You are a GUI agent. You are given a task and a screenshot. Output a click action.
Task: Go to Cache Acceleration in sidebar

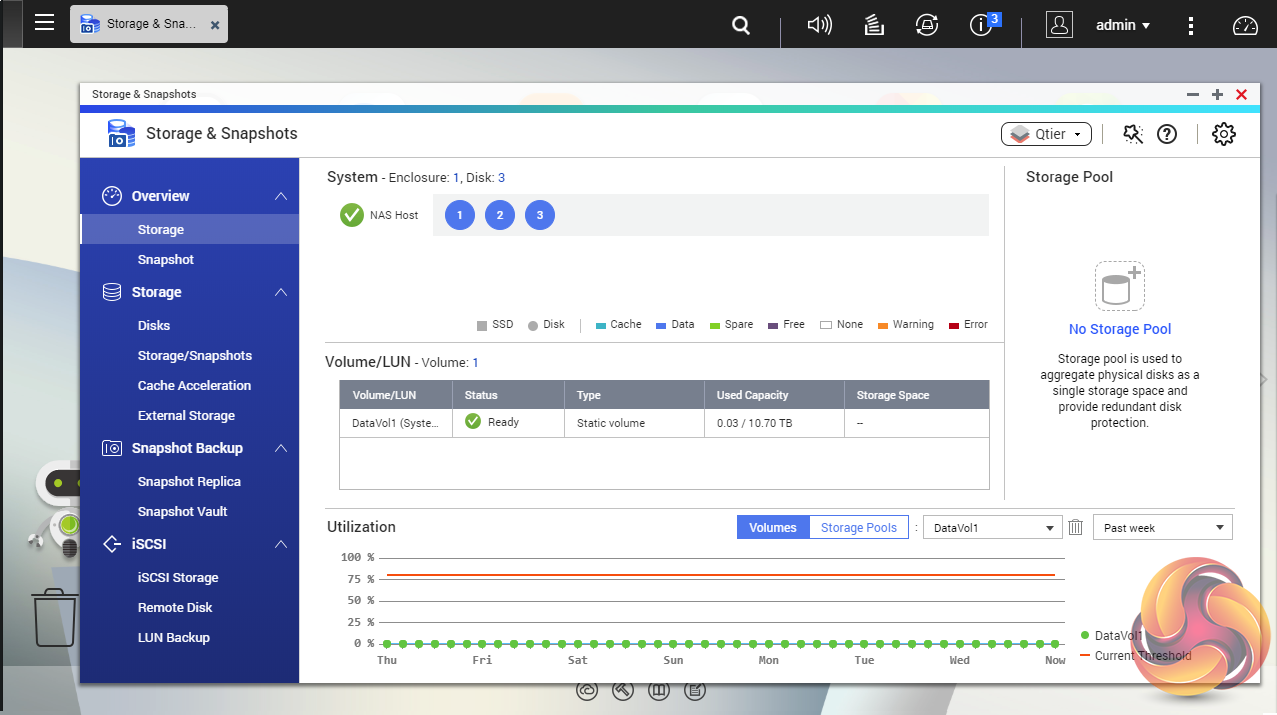pos(194,385)
